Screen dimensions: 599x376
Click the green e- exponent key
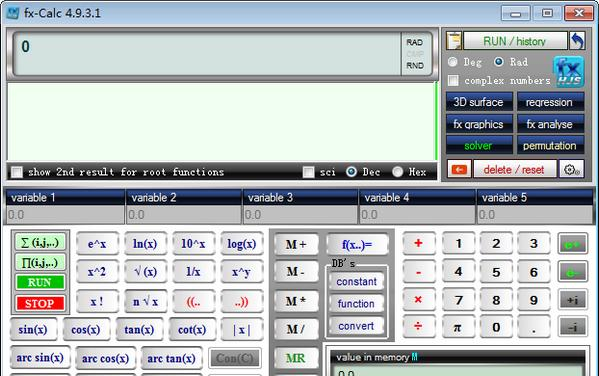coord(572,272)
